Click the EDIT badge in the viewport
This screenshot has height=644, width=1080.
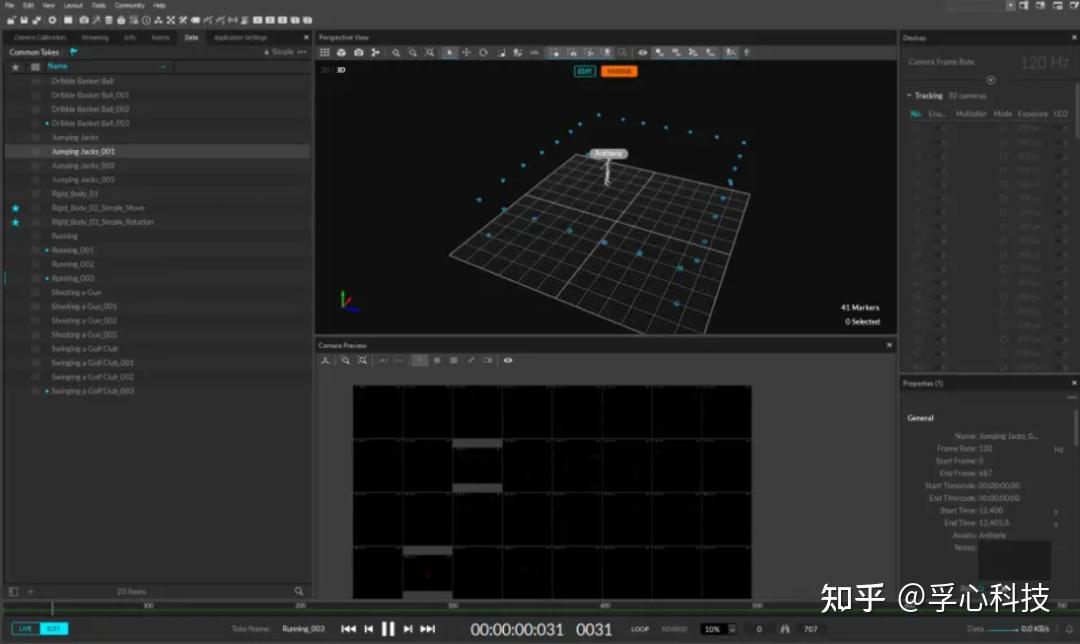tap(585, 71)
